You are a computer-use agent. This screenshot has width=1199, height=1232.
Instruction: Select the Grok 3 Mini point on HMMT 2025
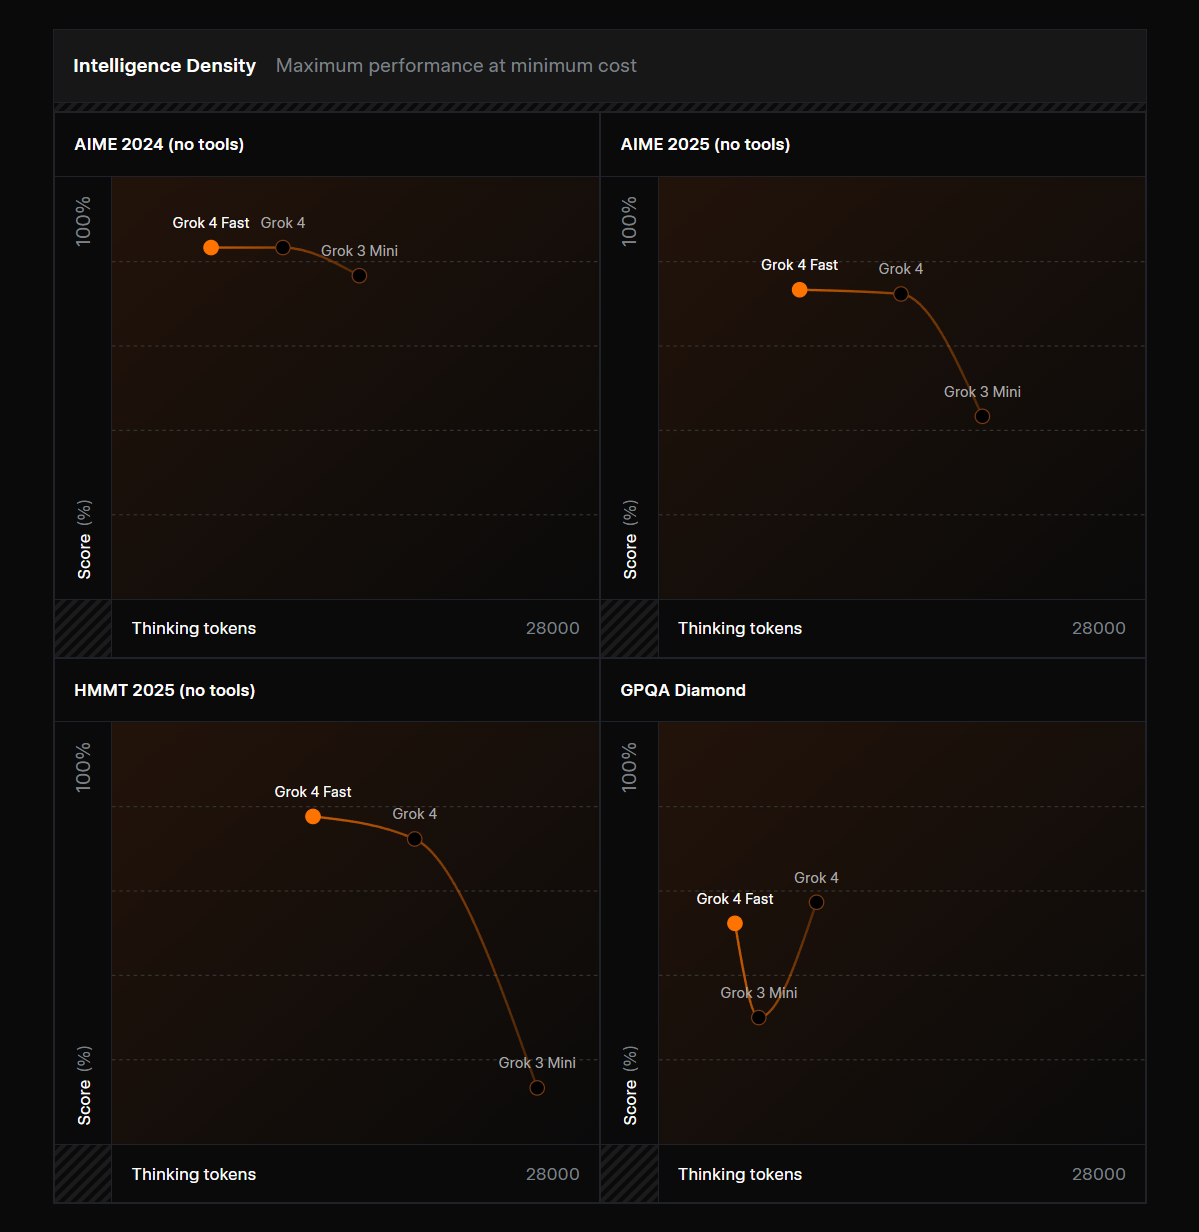[x=537, y=1087]
